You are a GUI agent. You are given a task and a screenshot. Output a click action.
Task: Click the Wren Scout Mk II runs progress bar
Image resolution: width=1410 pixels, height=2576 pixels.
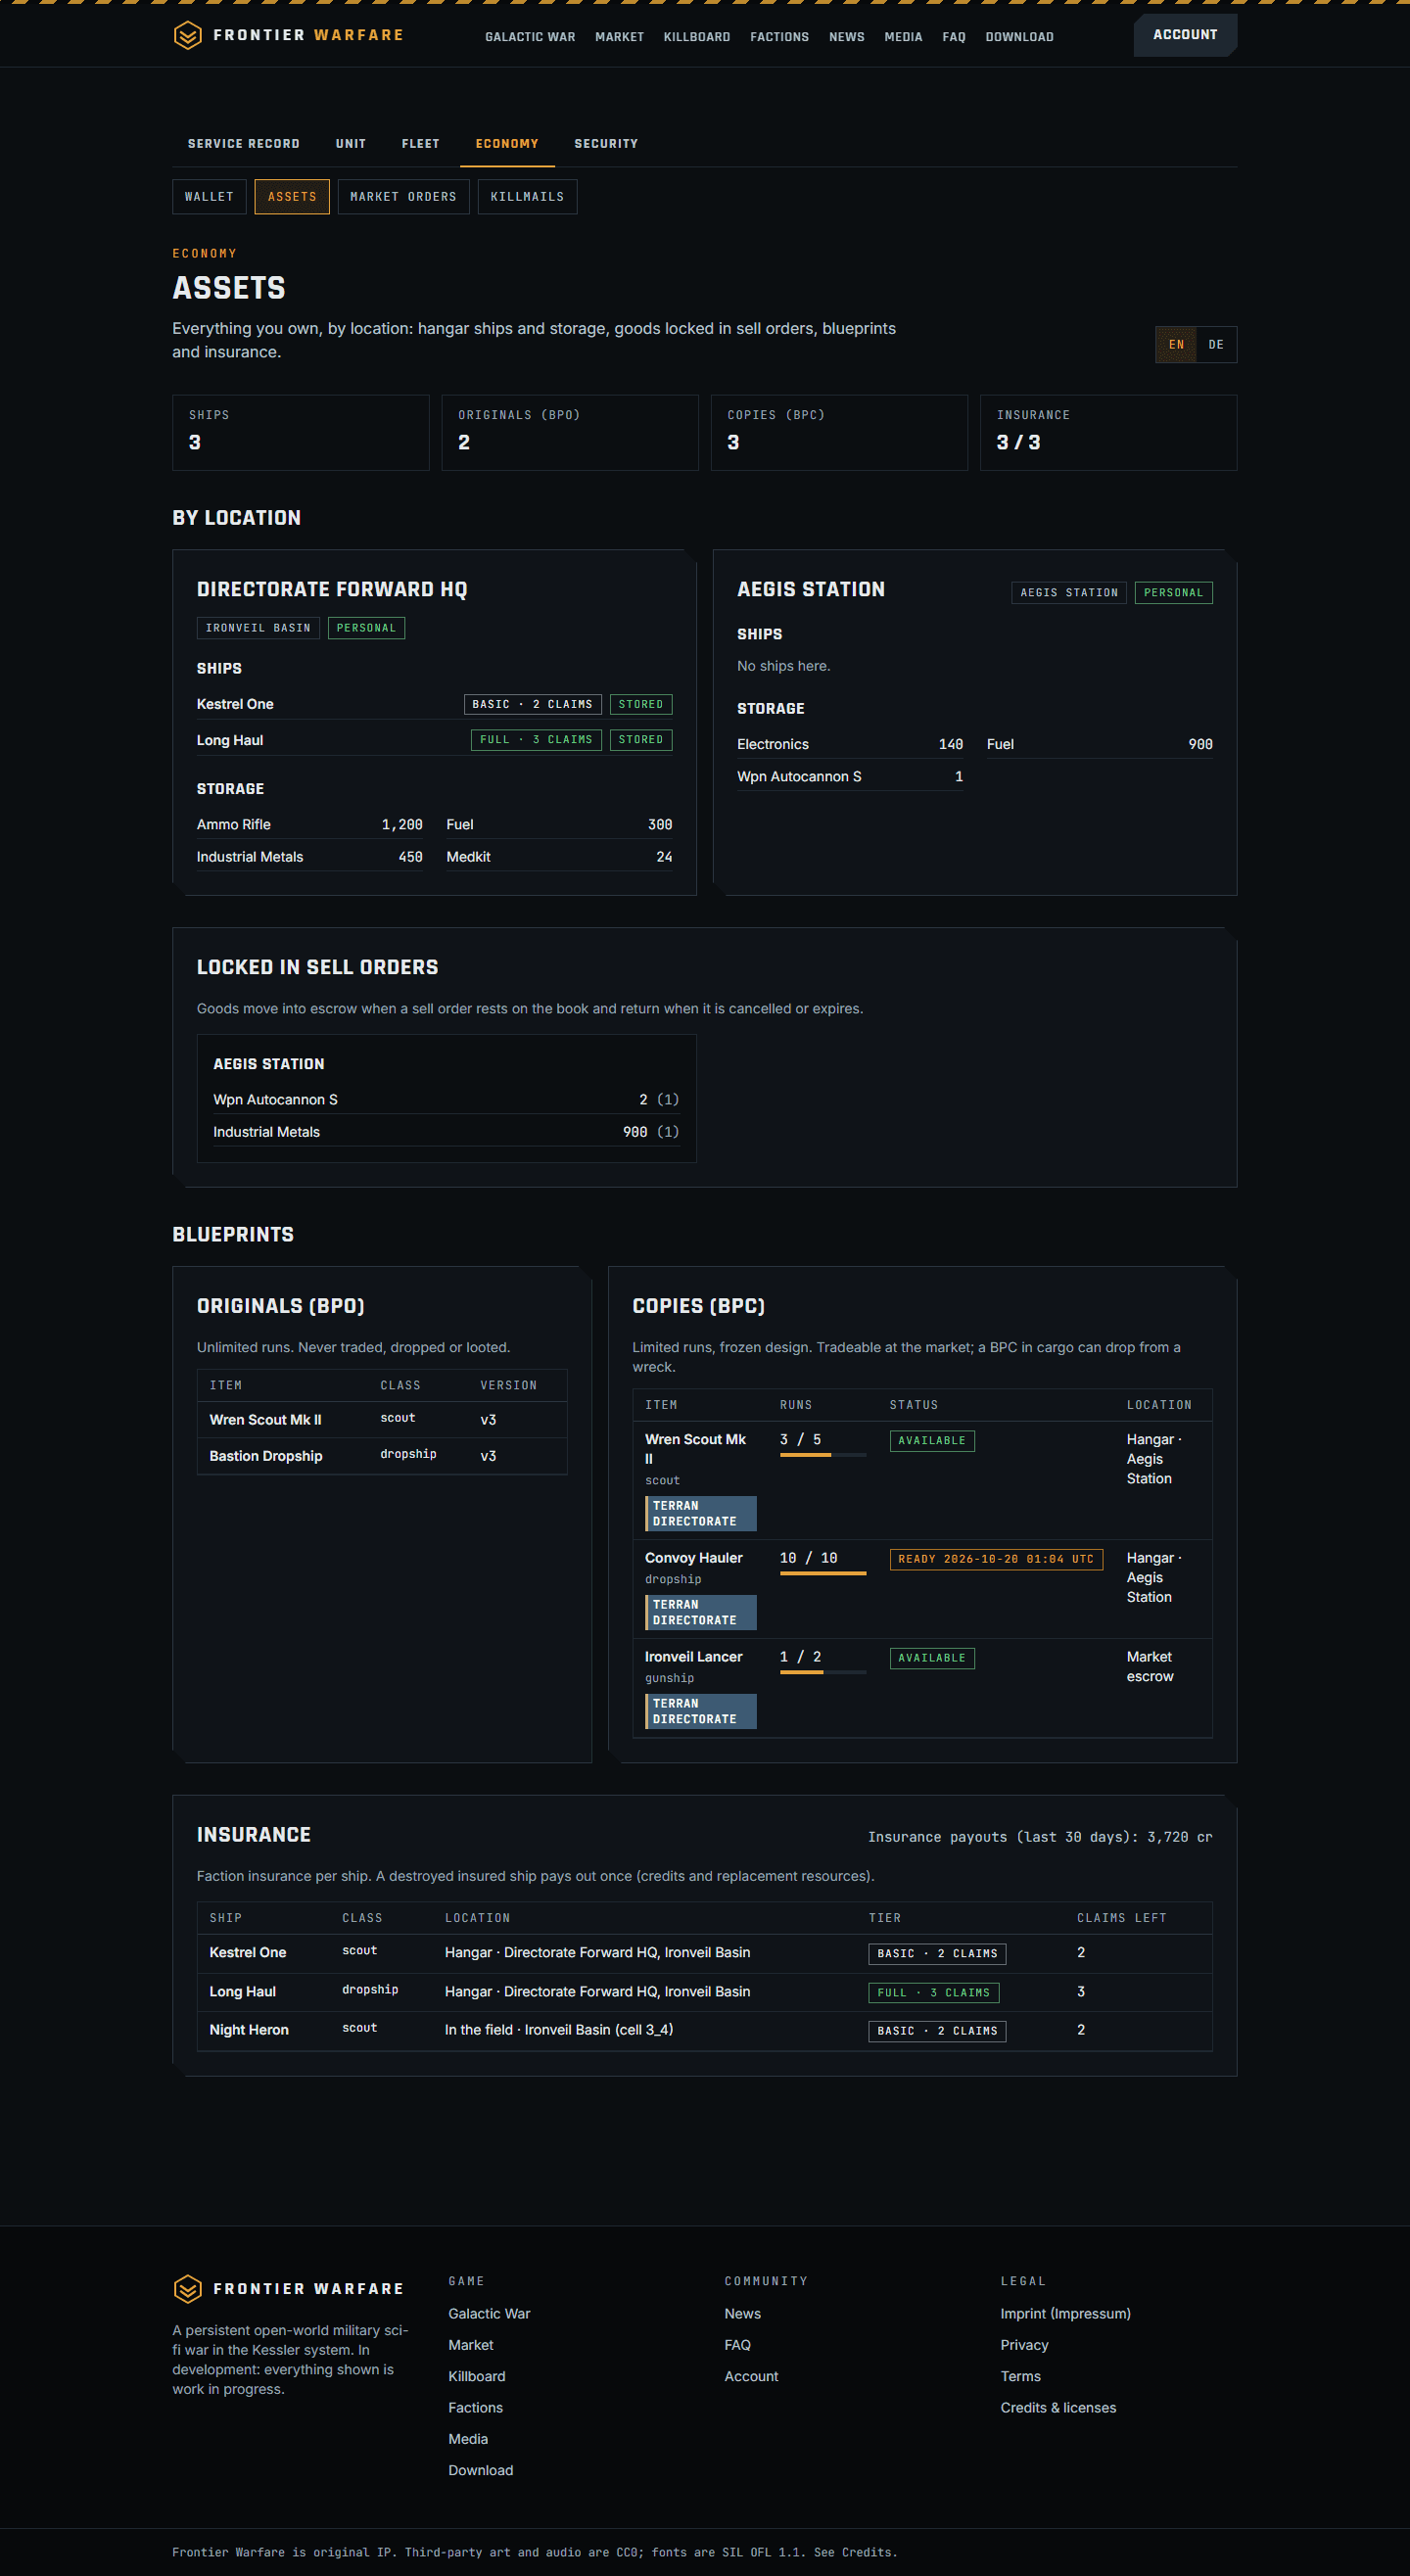click(x=823, y=1455)
